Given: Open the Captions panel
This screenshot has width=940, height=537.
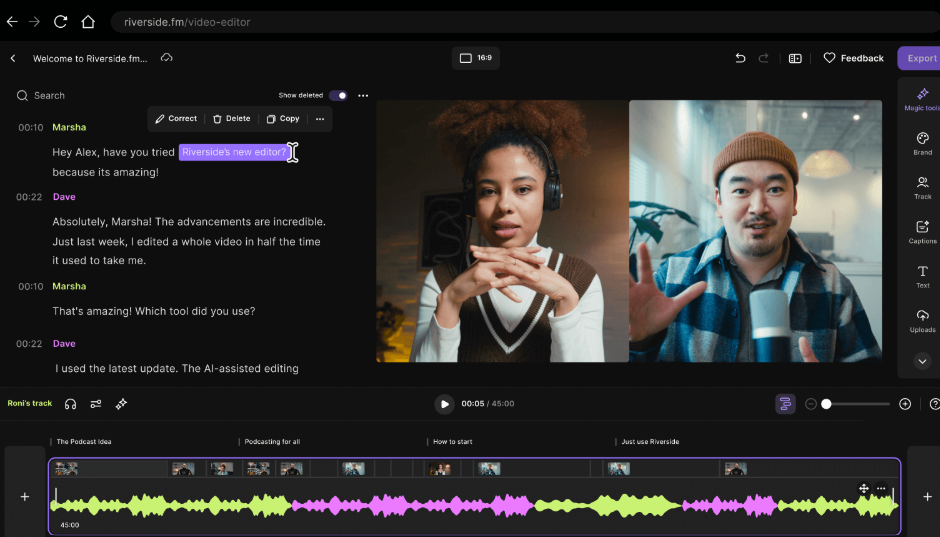Looking at the screenshot, I should (x=923, y=233).
